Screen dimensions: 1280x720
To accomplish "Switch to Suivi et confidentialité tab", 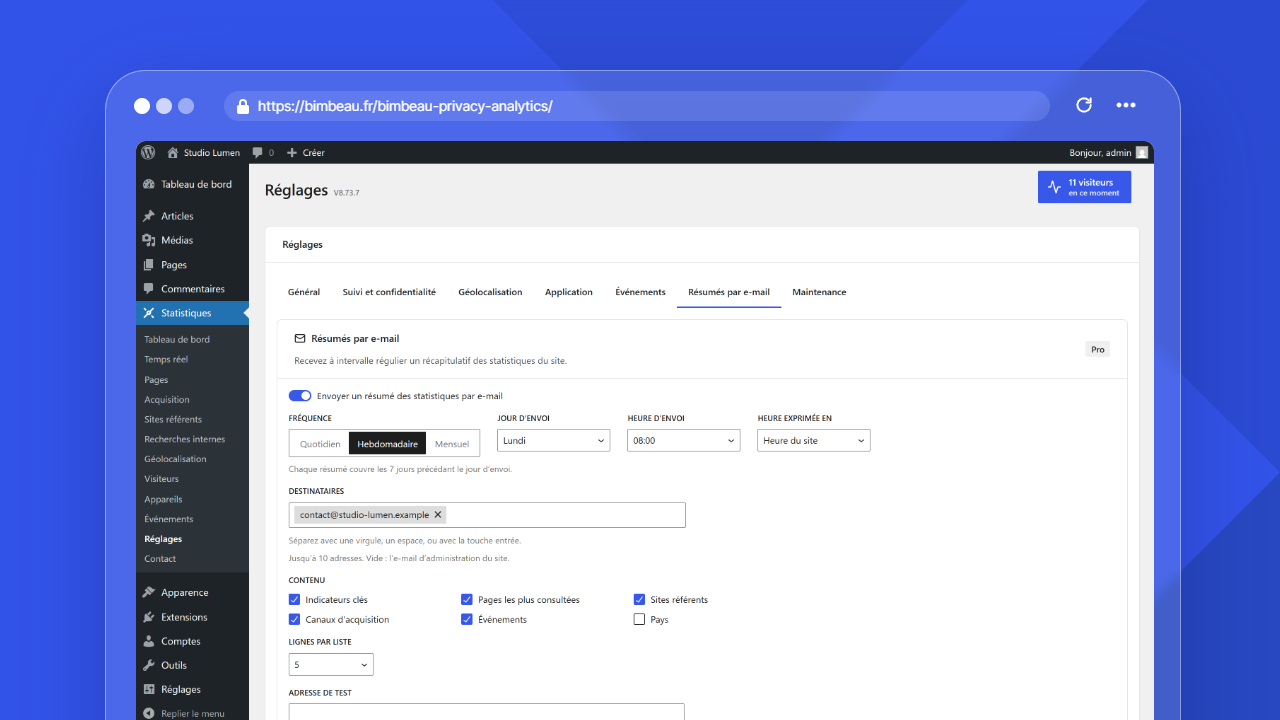I will (389, 292).
